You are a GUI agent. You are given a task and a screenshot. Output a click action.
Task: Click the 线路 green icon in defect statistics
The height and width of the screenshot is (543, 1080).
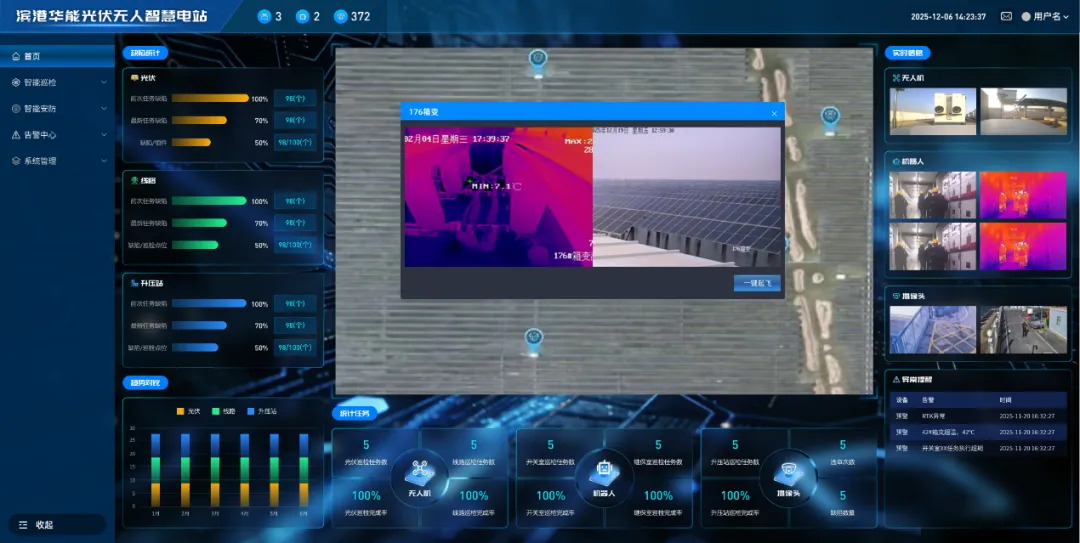click(134, 181)
